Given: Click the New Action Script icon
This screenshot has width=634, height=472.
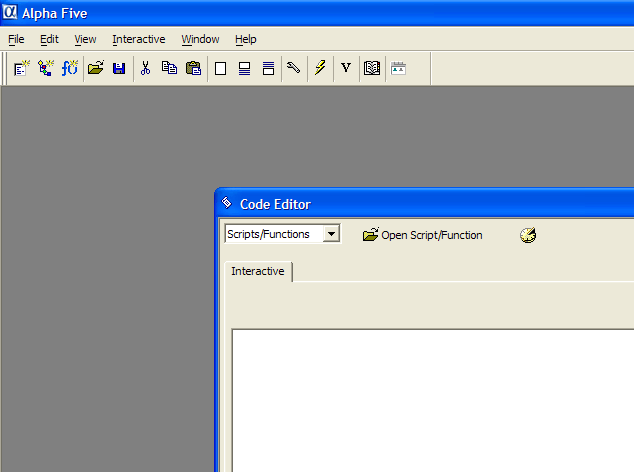Looking at the screenshot, I should [x=46, y=68].
